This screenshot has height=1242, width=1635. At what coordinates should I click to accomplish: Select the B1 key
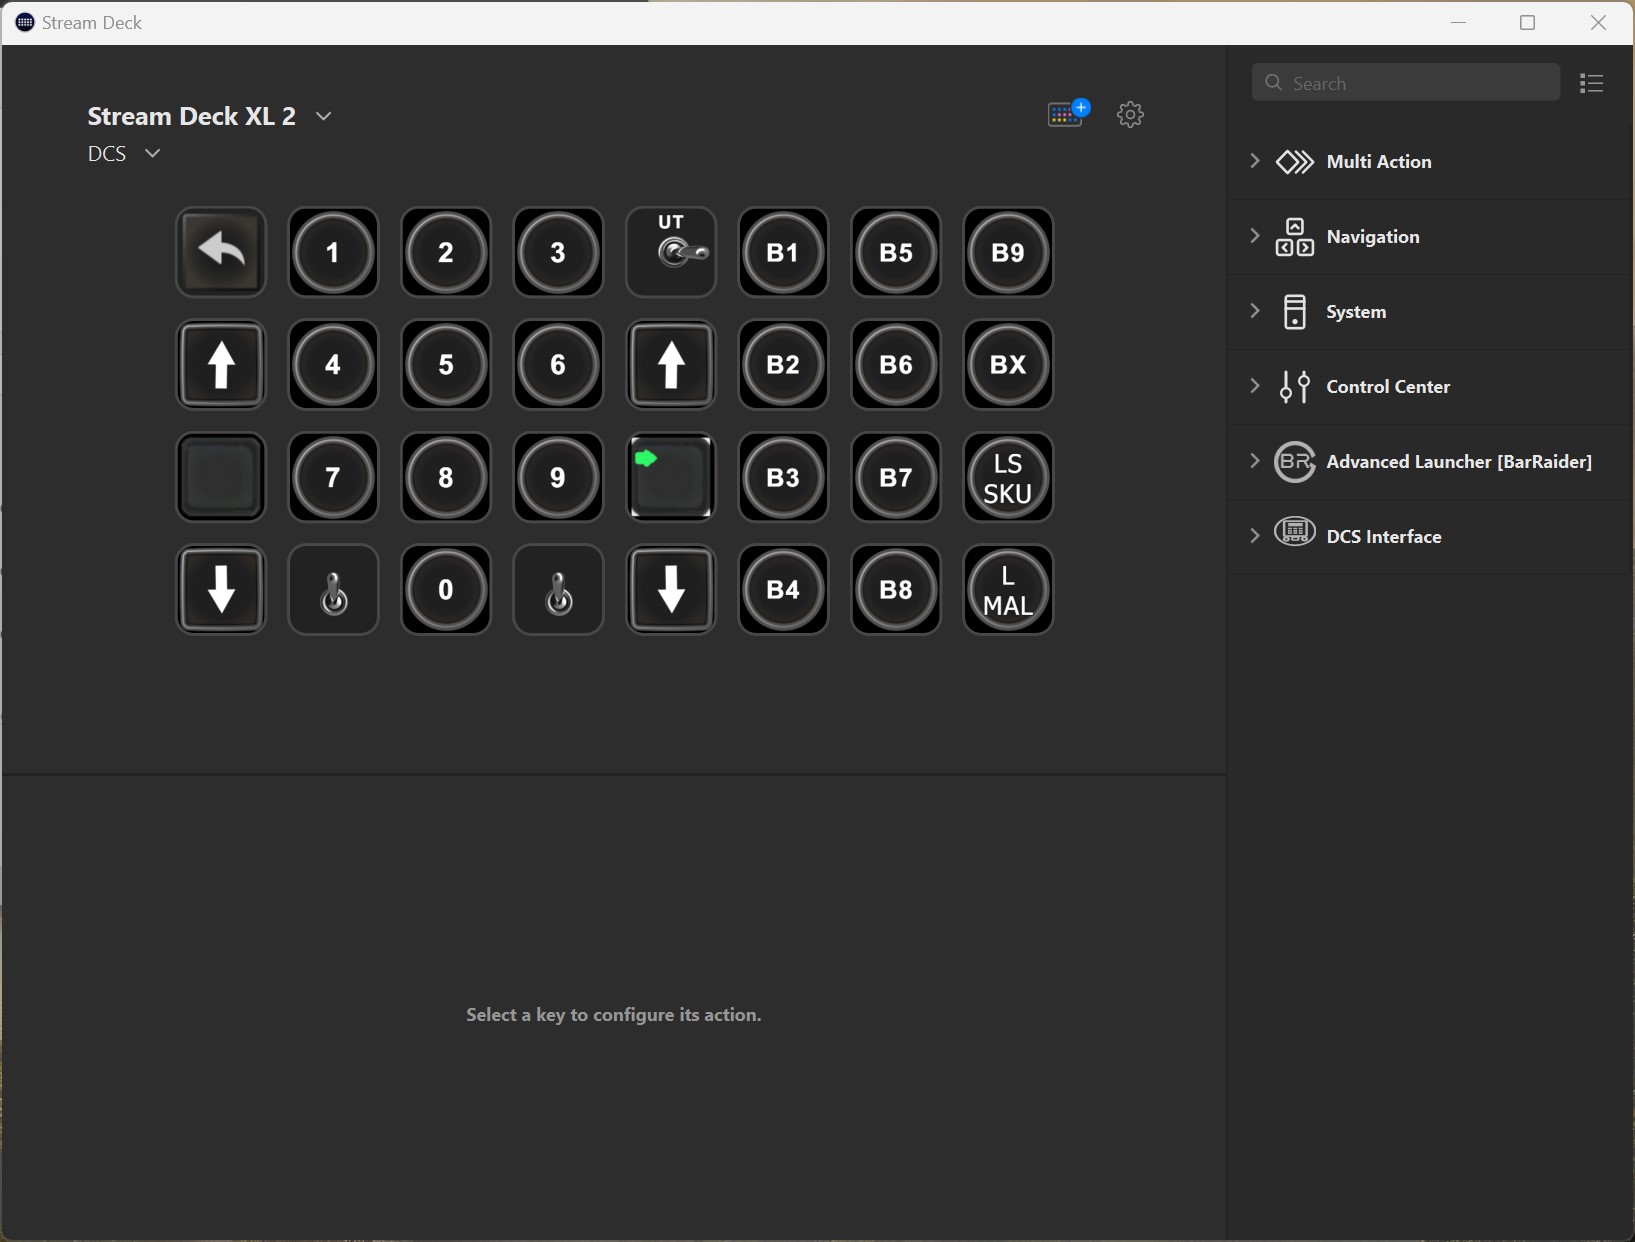pyautogui.click(x=783, y=252)
